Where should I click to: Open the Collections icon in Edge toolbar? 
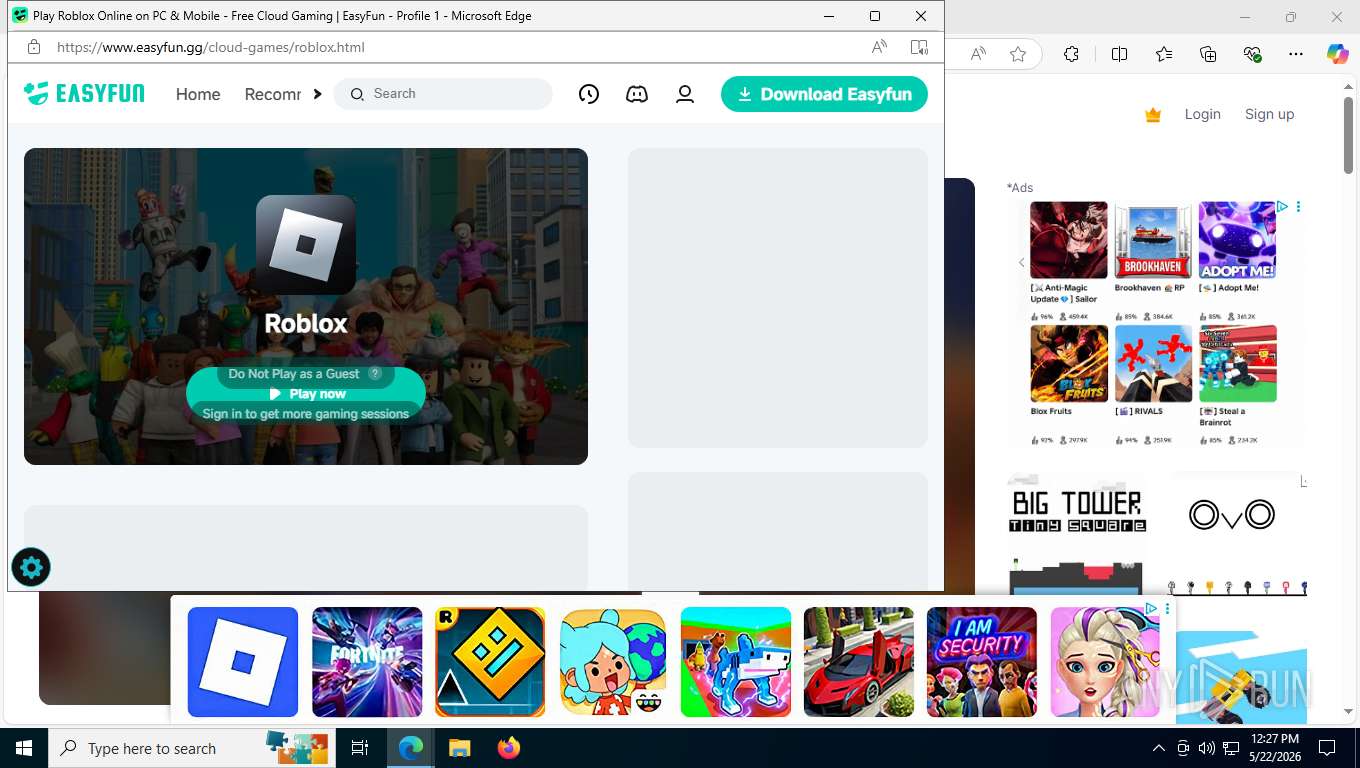click(x=1208, y=54)
